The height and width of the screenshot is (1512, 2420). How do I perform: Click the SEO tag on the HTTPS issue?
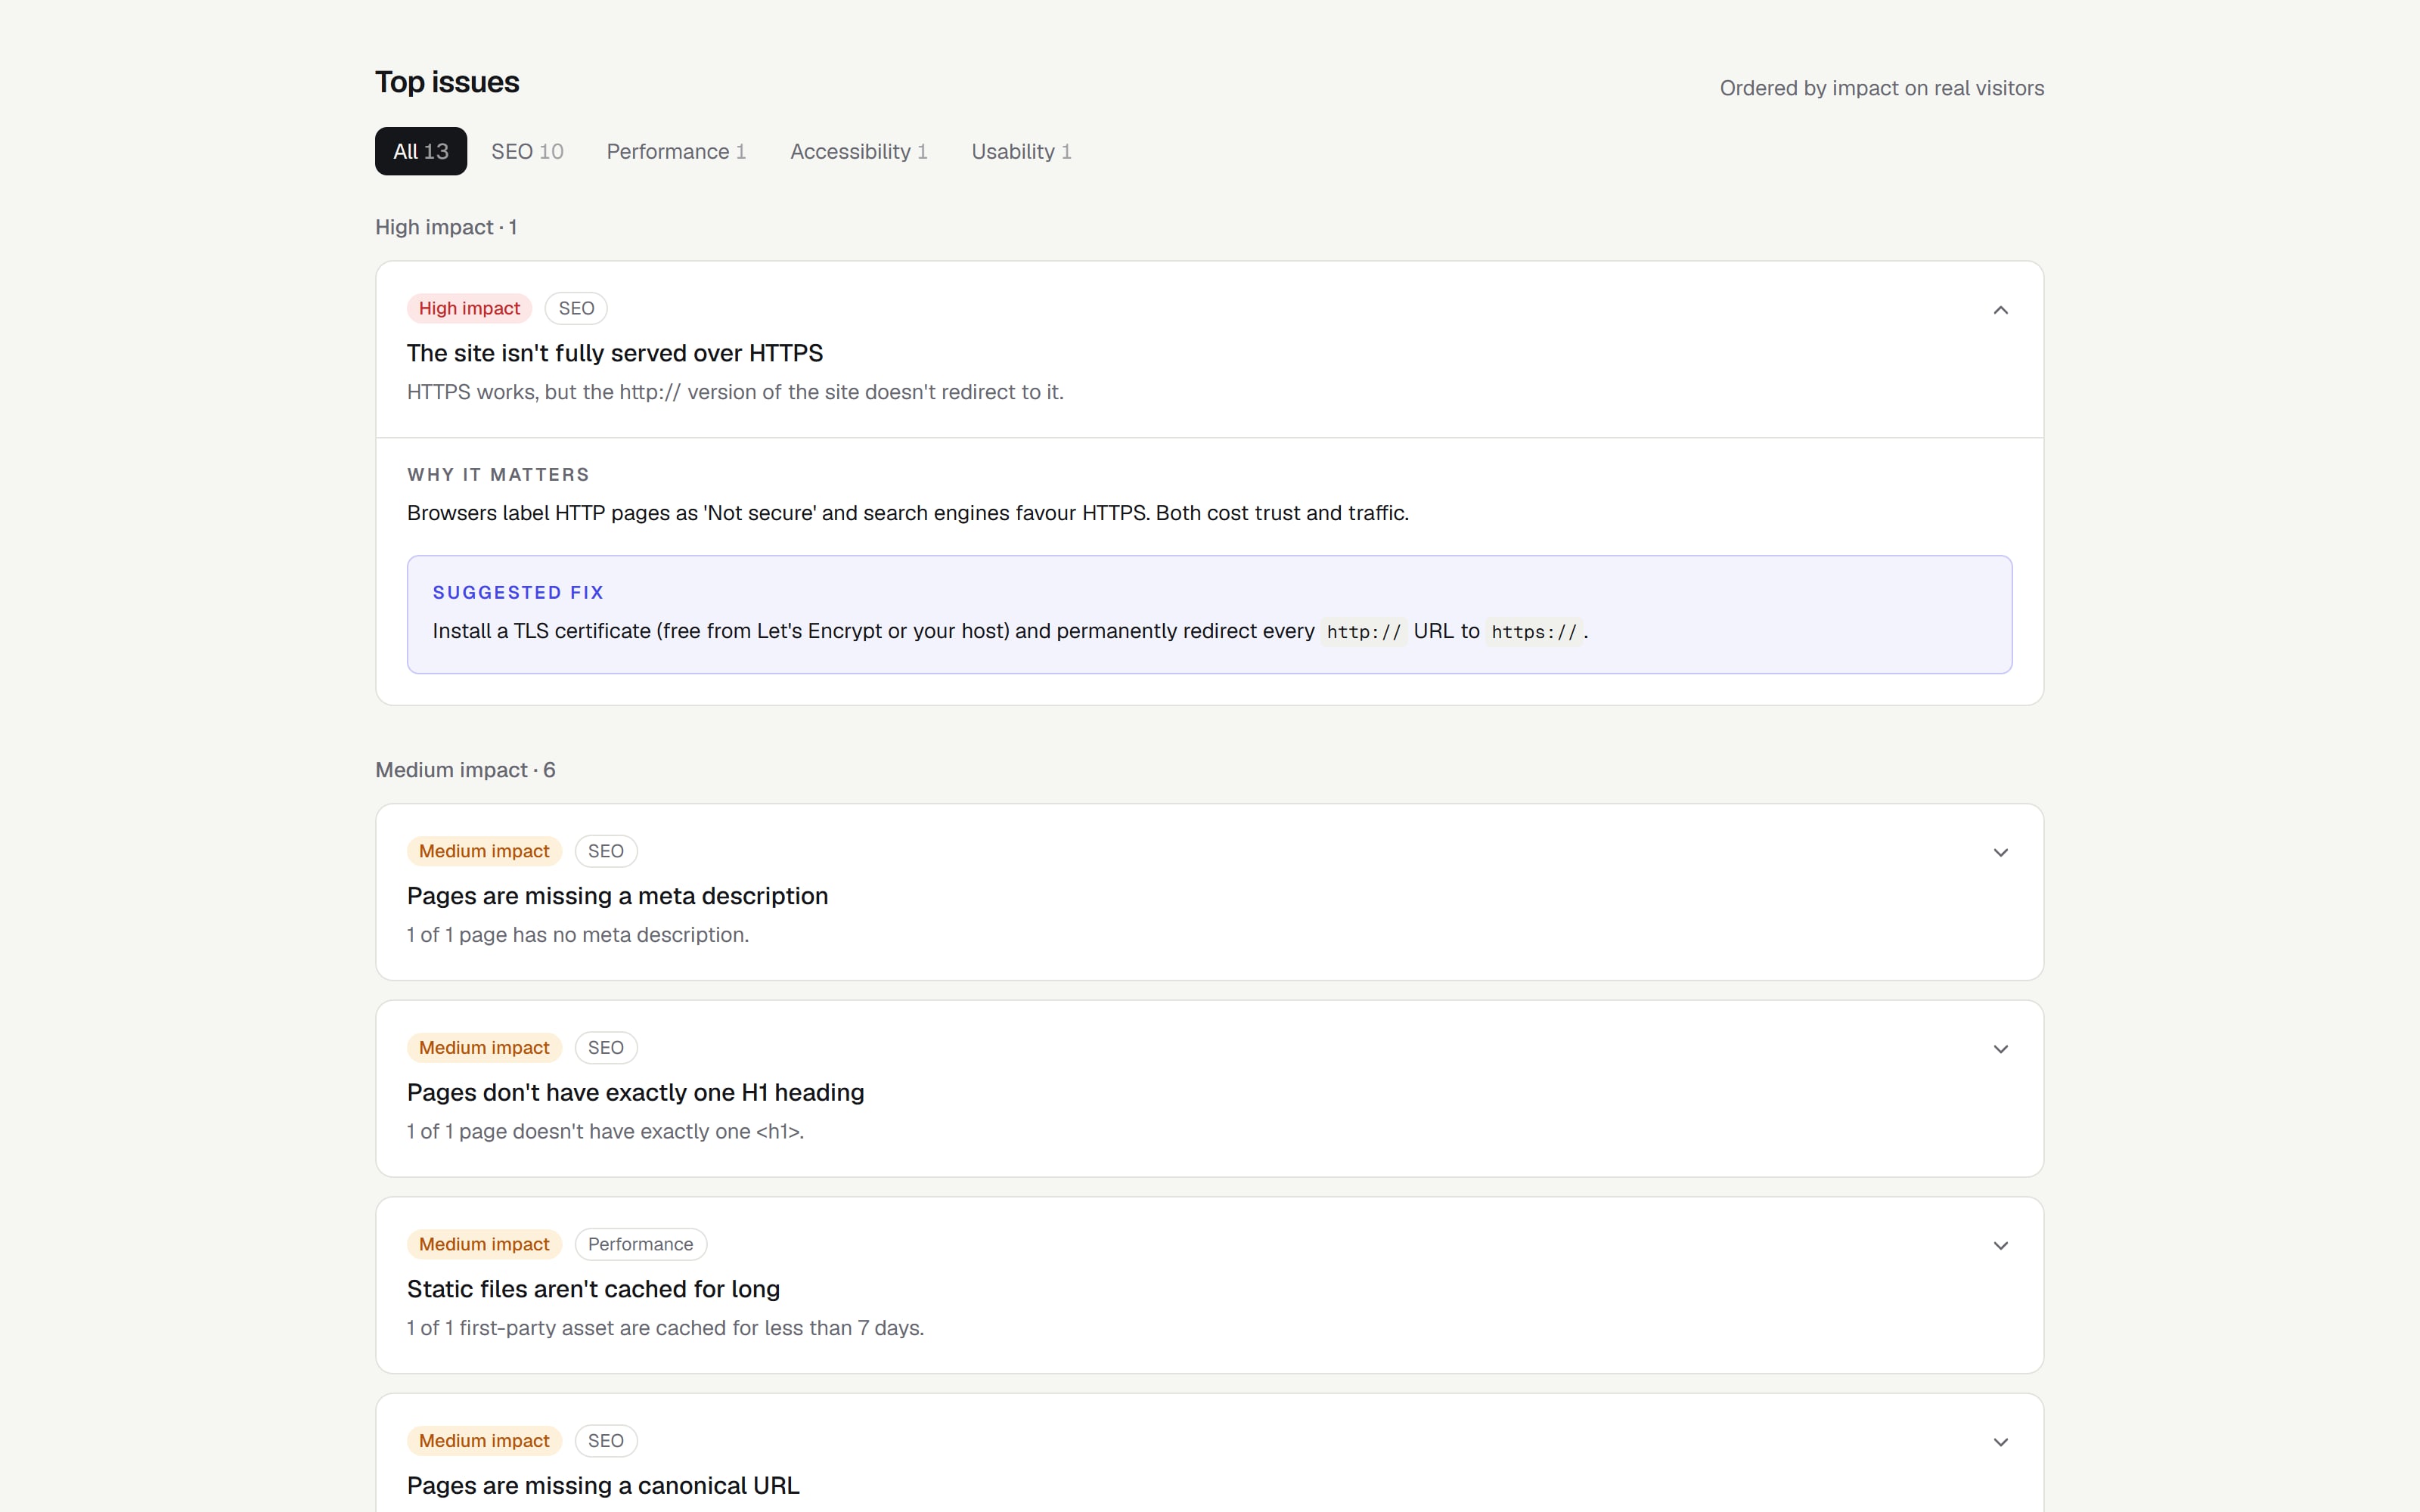pyautogui.click(x=576, y=308)
